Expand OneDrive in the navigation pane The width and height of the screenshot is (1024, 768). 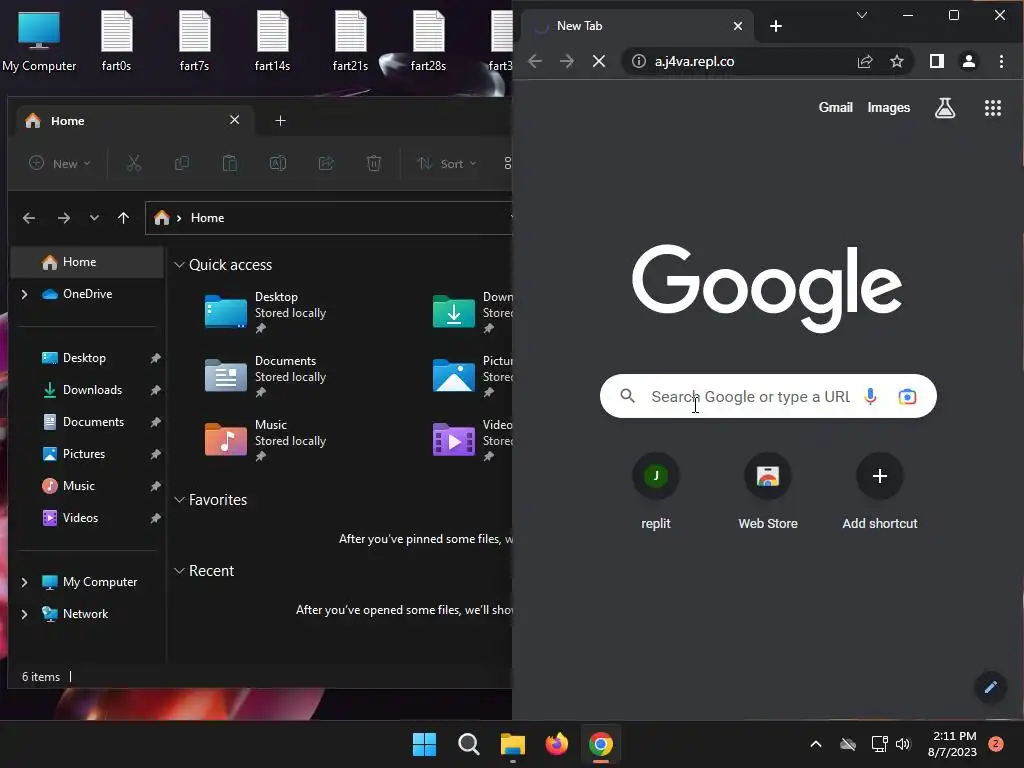tap(25, 295)
